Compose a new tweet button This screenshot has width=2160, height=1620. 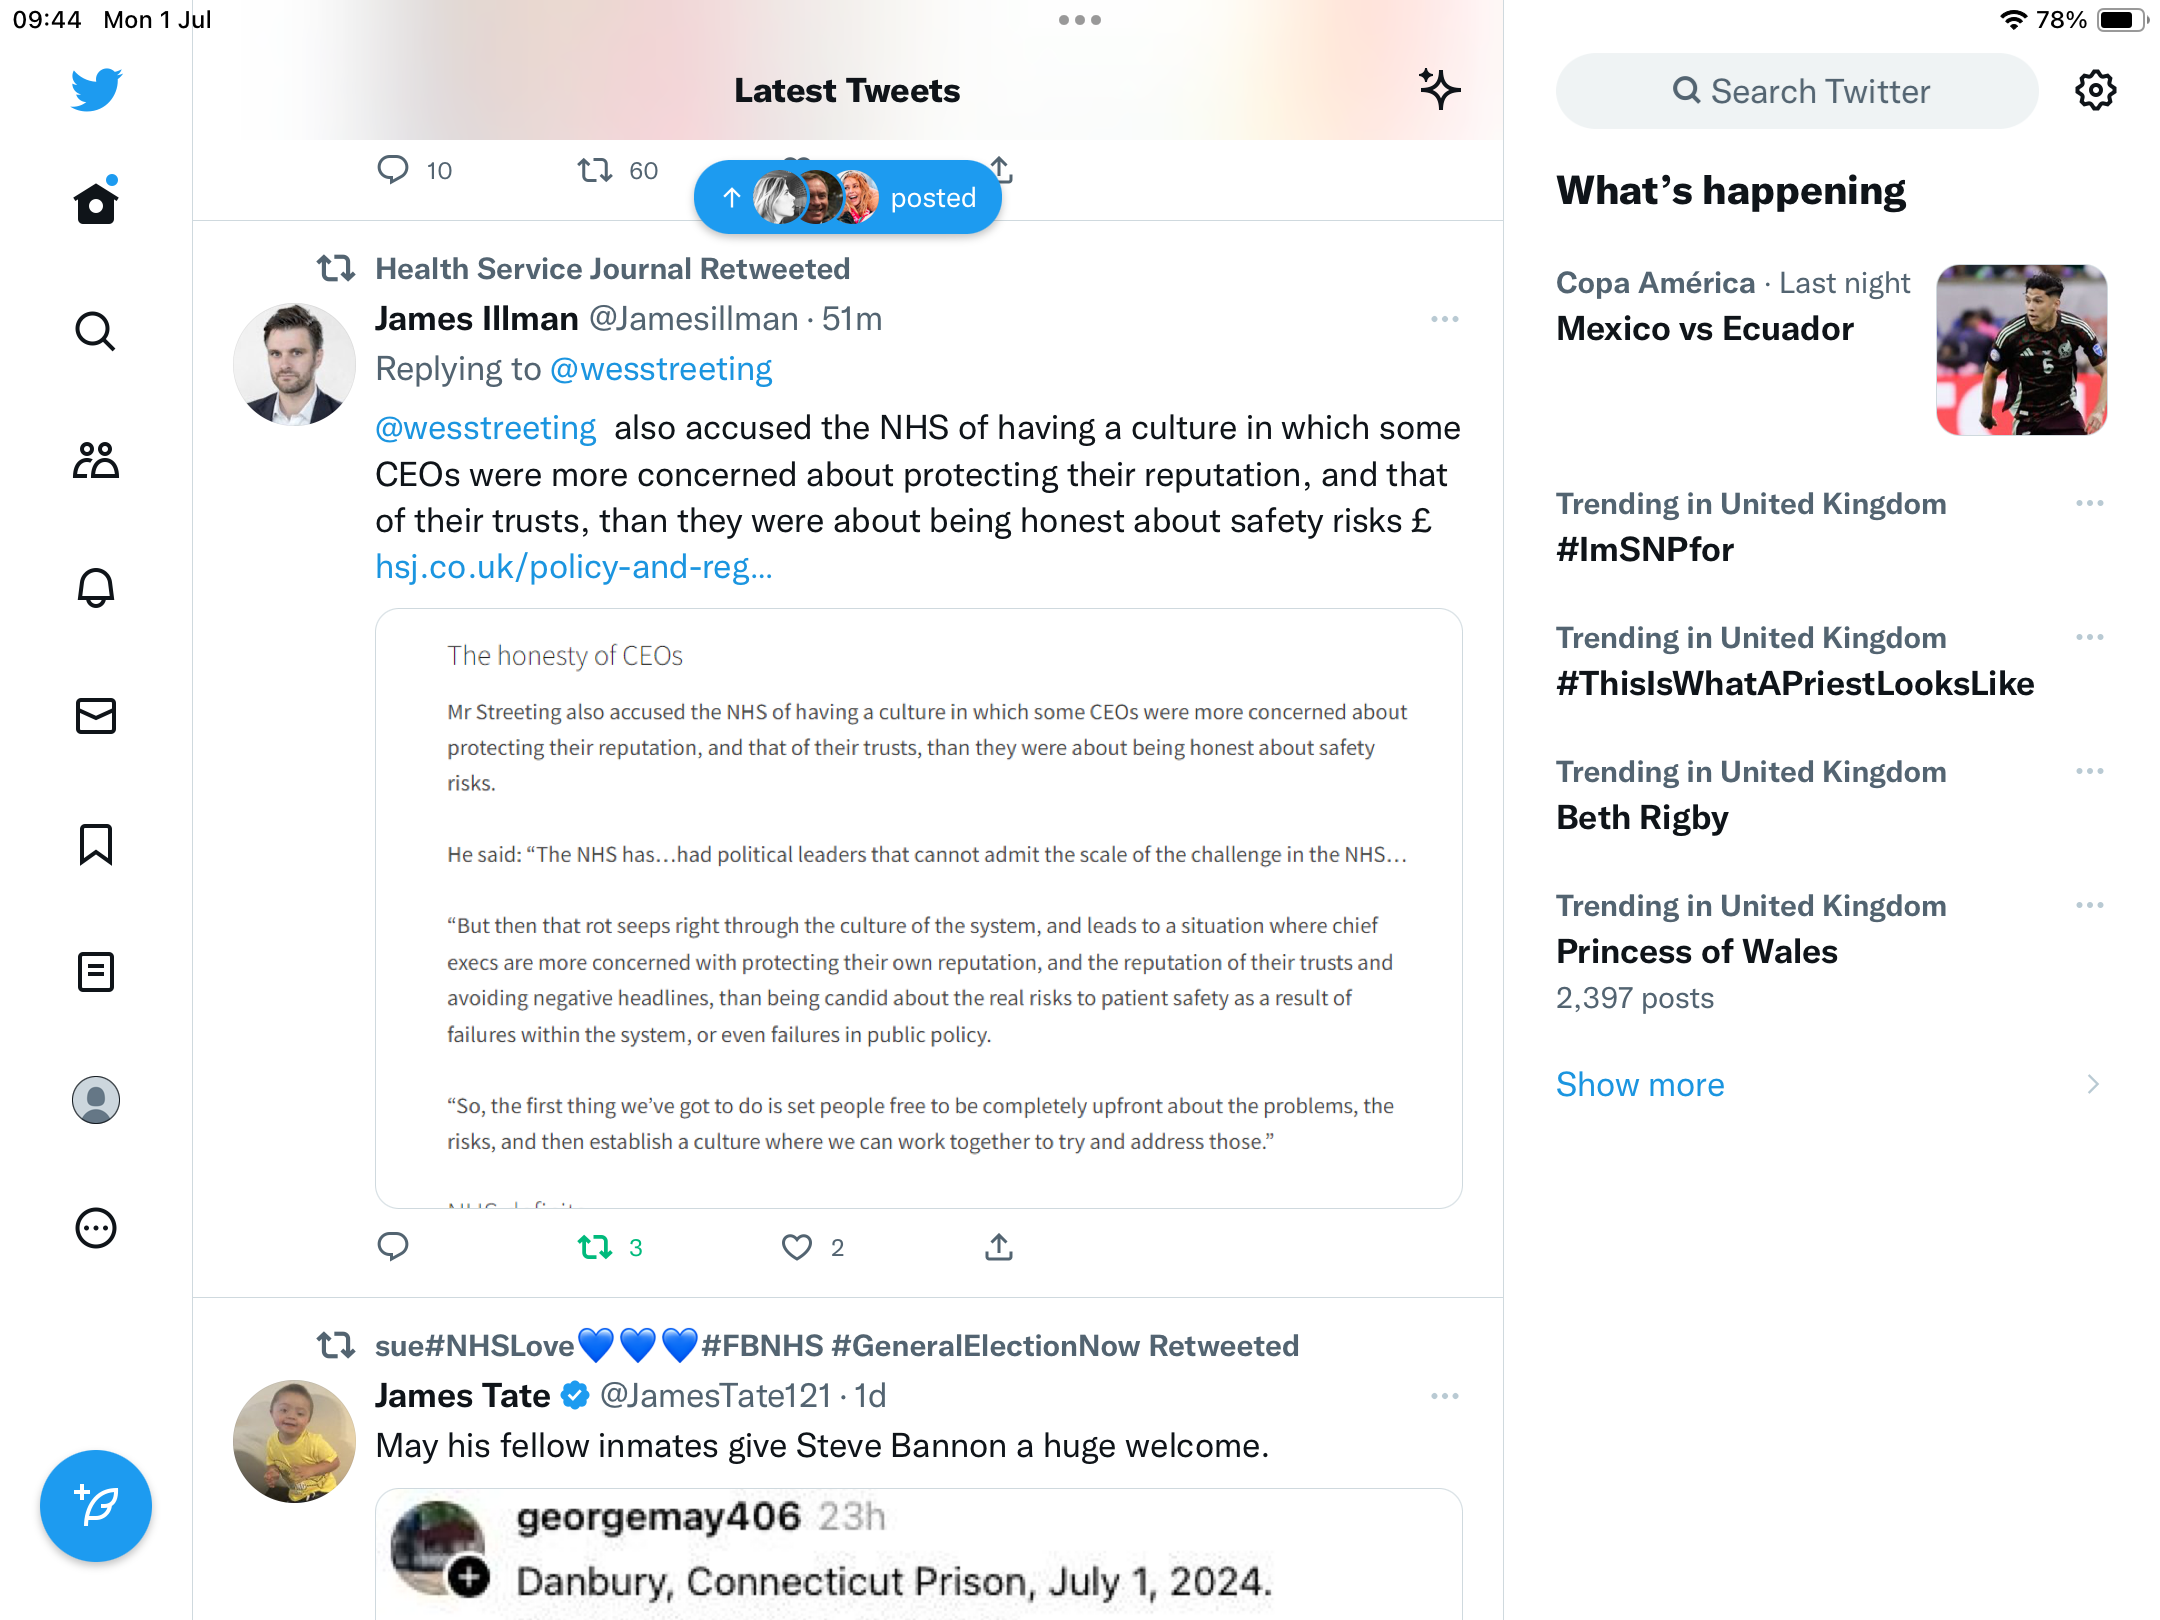click(96, 1506)
